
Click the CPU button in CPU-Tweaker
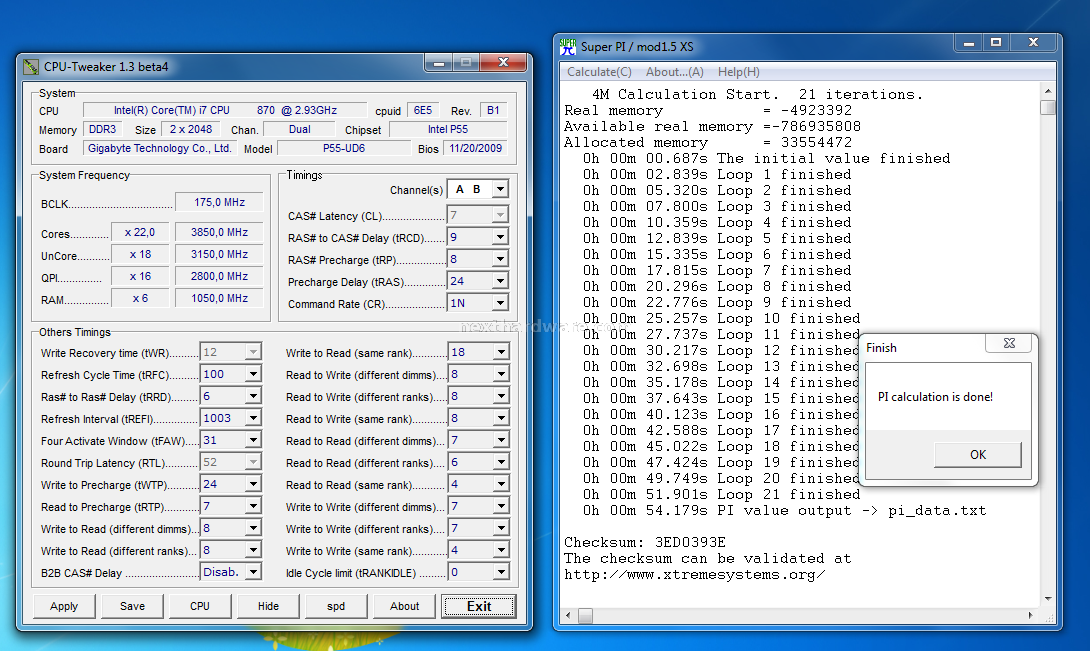click(x=200, y=606)
